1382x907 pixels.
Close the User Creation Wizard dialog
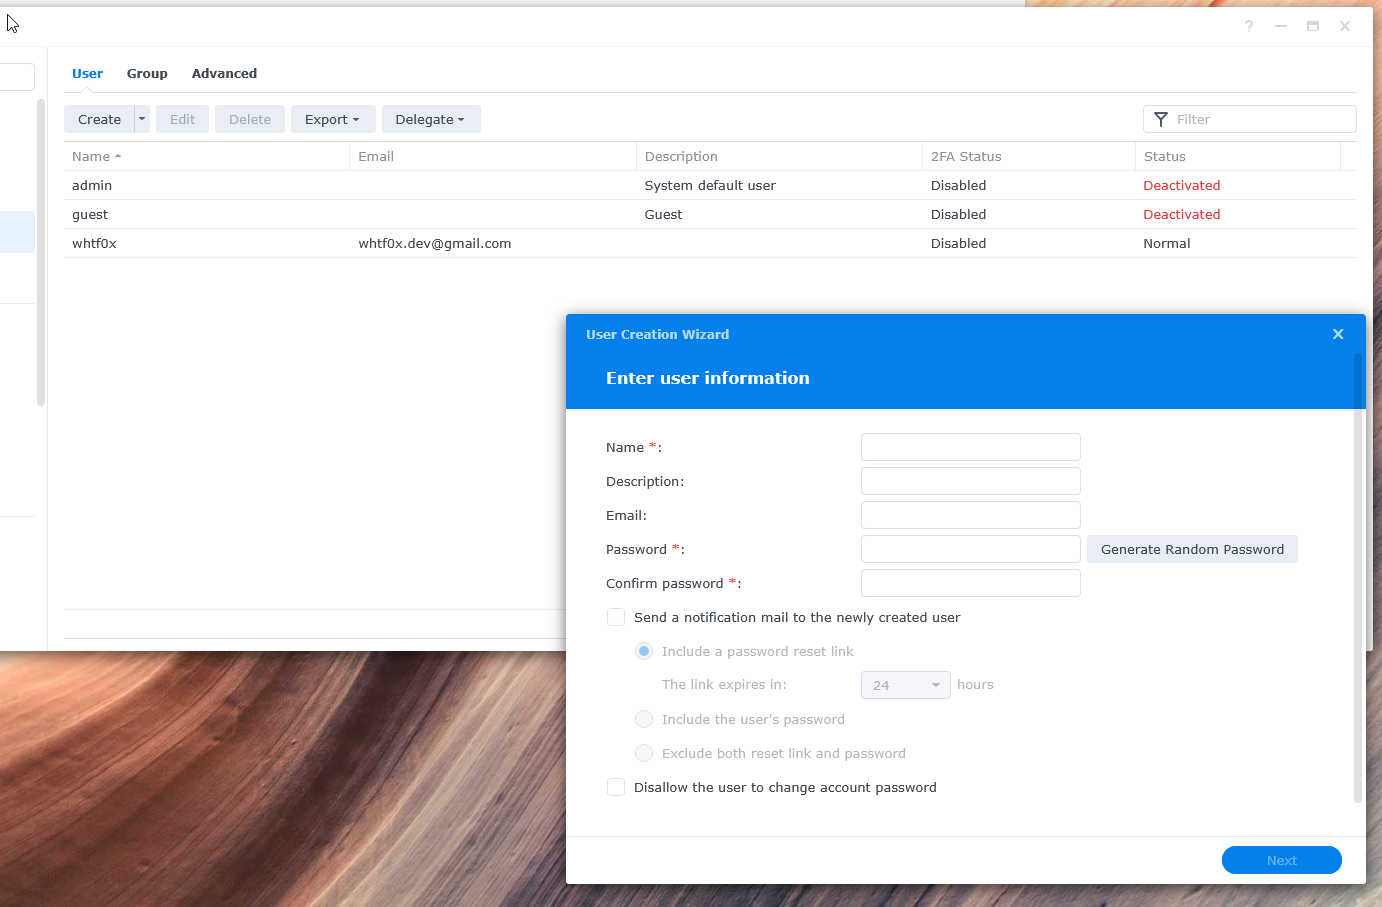[1338, 334]
